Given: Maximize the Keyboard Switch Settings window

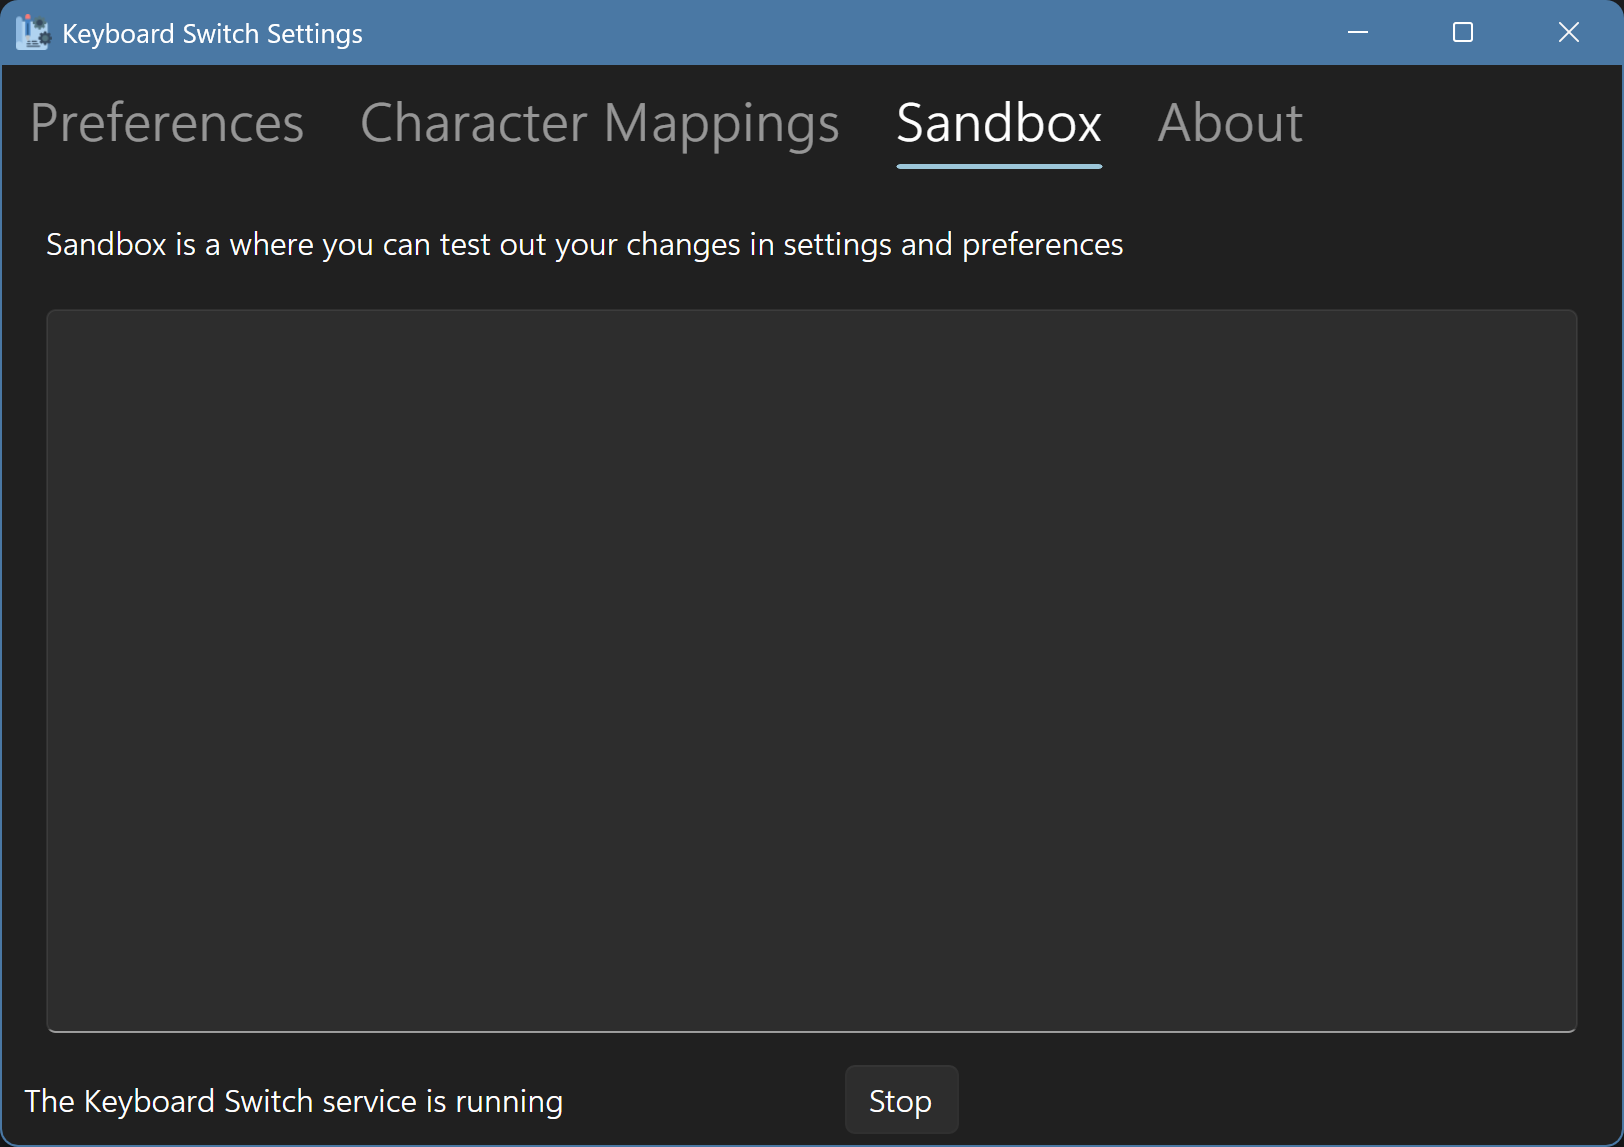Looking at the screenshot, I should 1463,32.
